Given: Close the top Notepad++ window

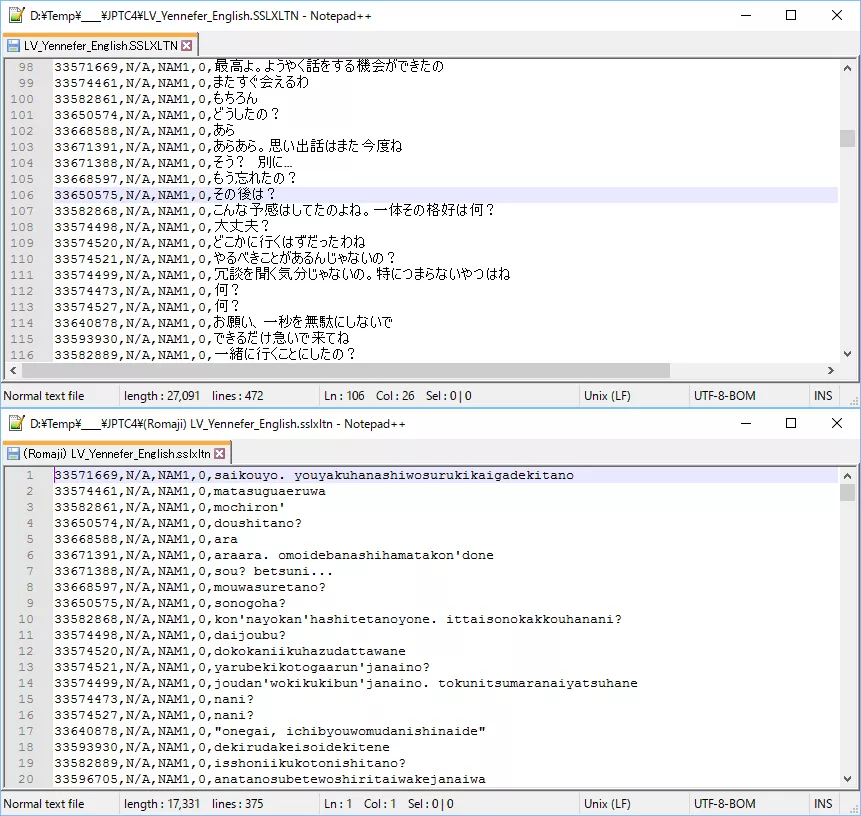Looking at the screenshot, I should pos(837,15).
